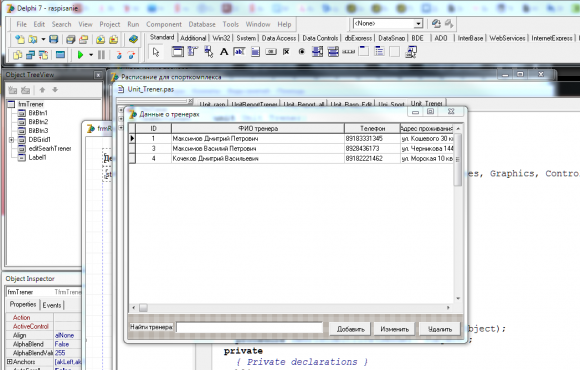Click the Добавить button
The image size is (580, 370).
point(350,329)
